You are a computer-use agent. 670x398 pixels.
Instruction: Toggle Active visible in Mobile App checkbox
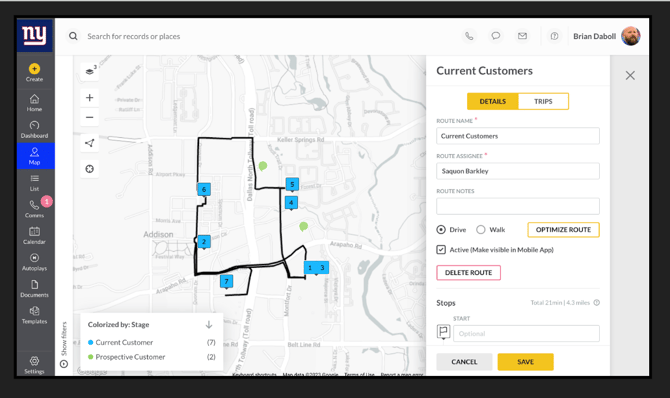click(x=441, y=250)
